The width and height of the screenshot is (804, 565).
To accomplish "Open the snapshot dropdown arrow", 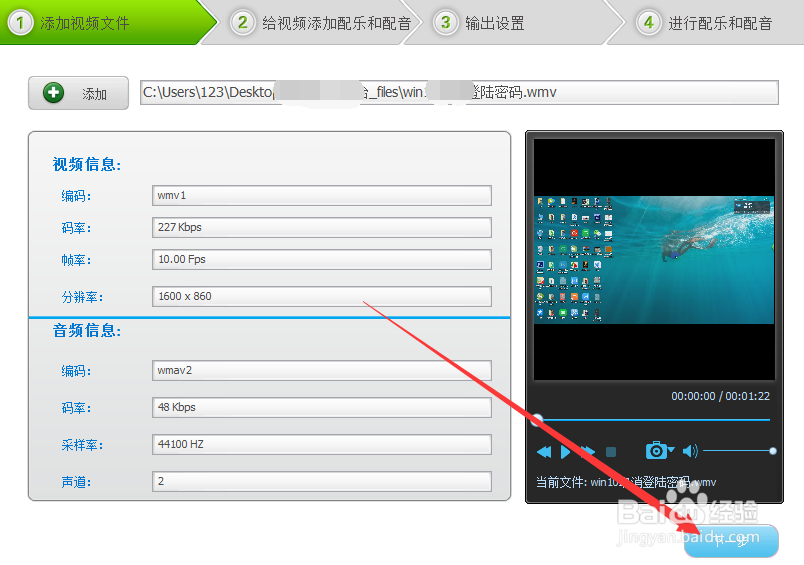I will point(671,449).
